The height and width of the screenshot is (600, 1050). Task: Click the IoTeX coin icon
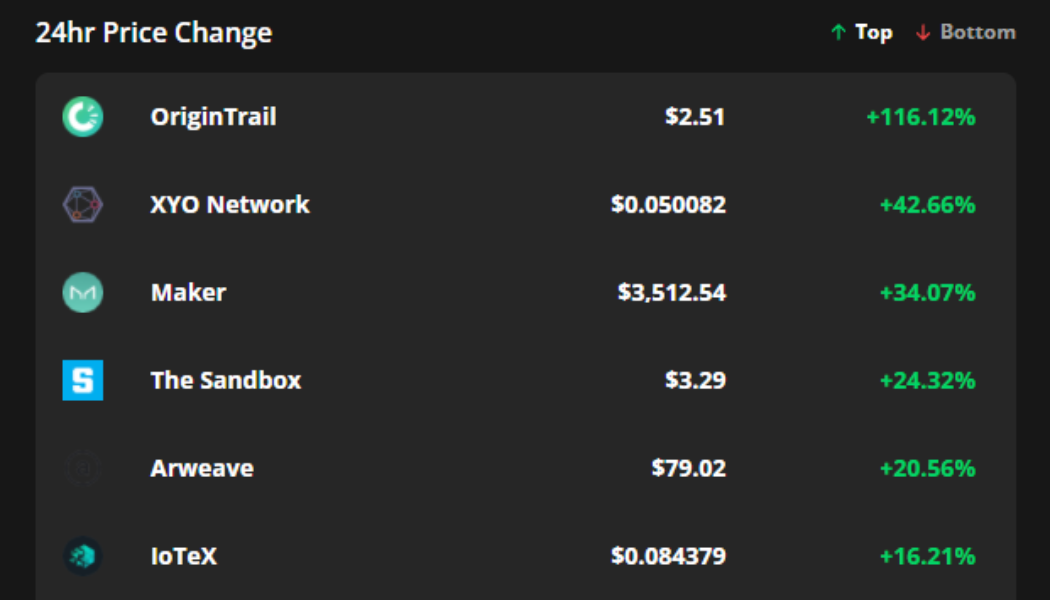(82, 556)
